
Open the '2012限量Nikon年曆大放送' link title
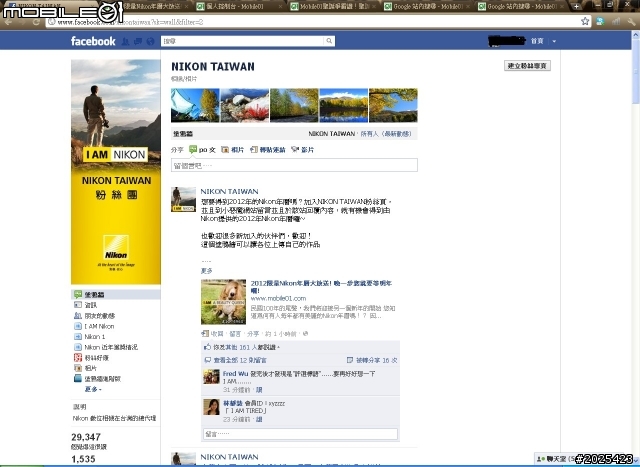point(321,287)
